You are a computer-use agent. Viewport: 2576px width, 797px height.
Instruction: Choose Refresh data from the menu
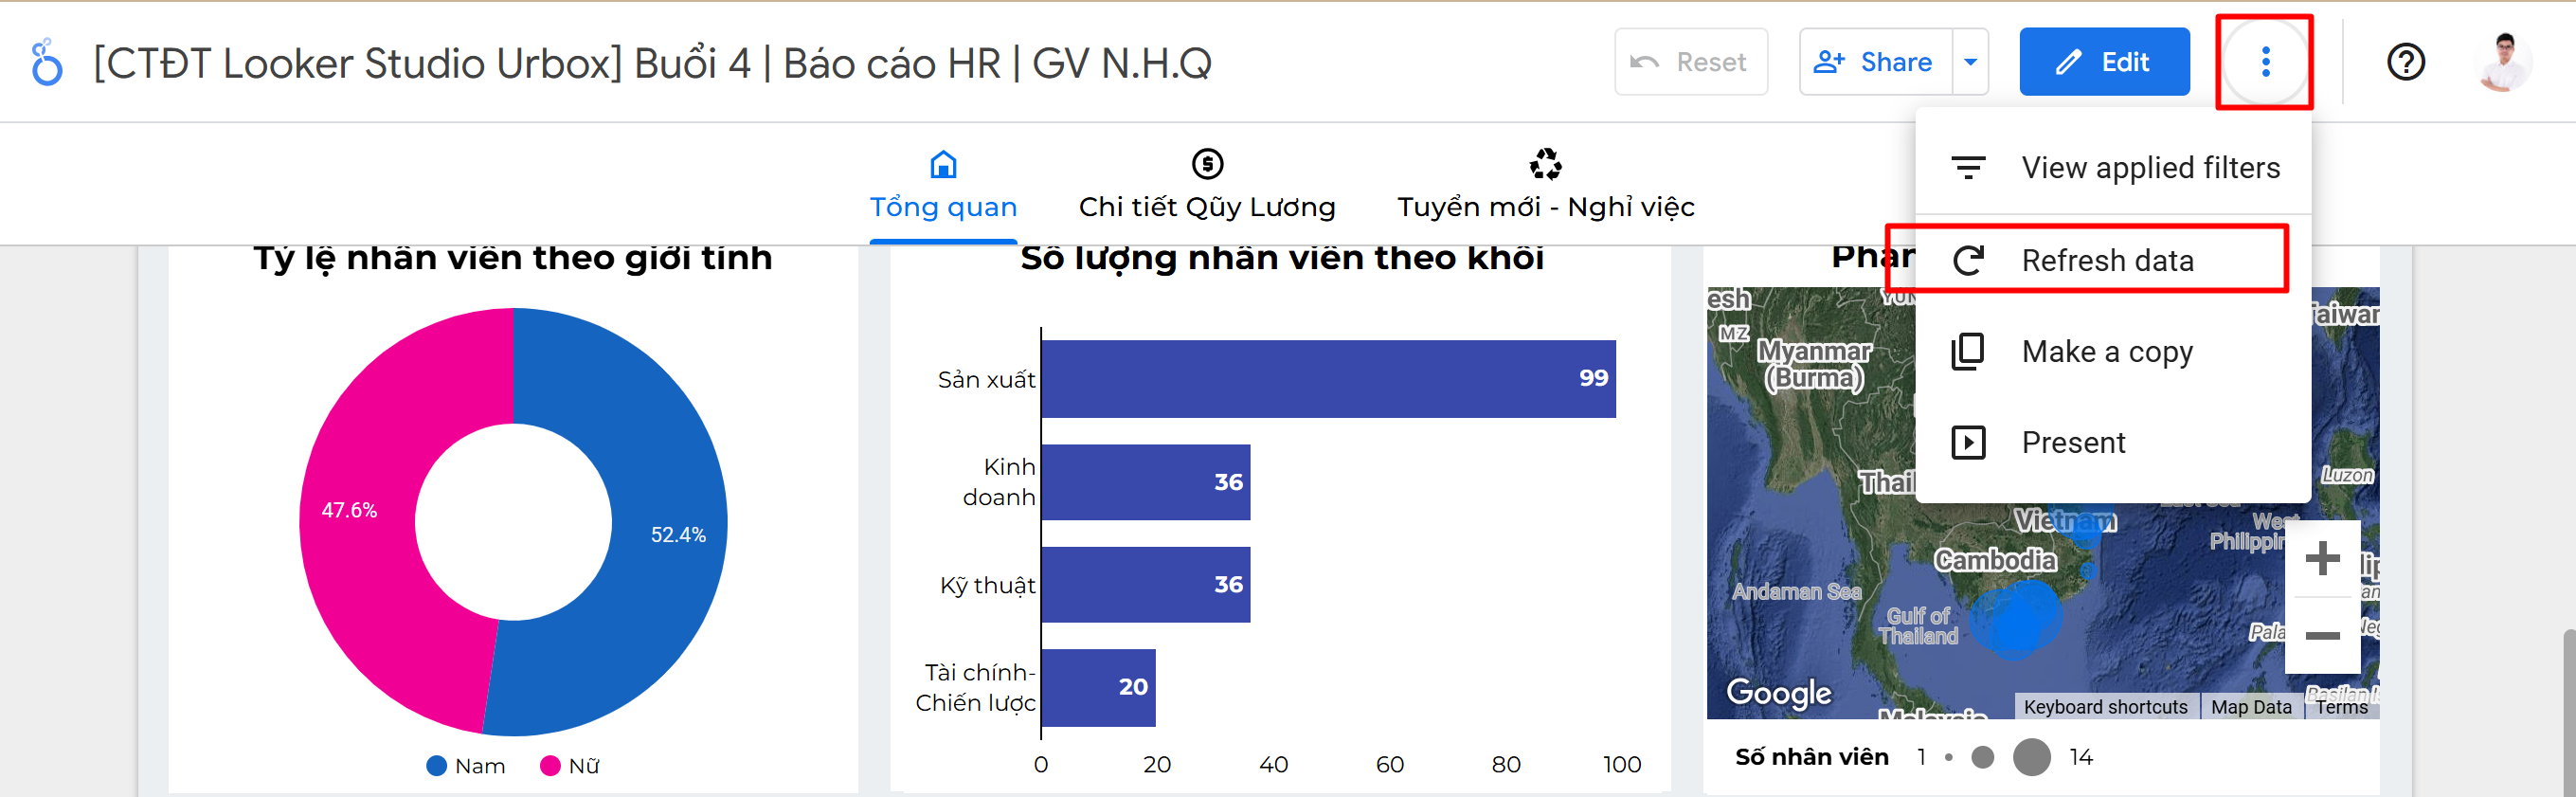click(x=2106, y=260)
